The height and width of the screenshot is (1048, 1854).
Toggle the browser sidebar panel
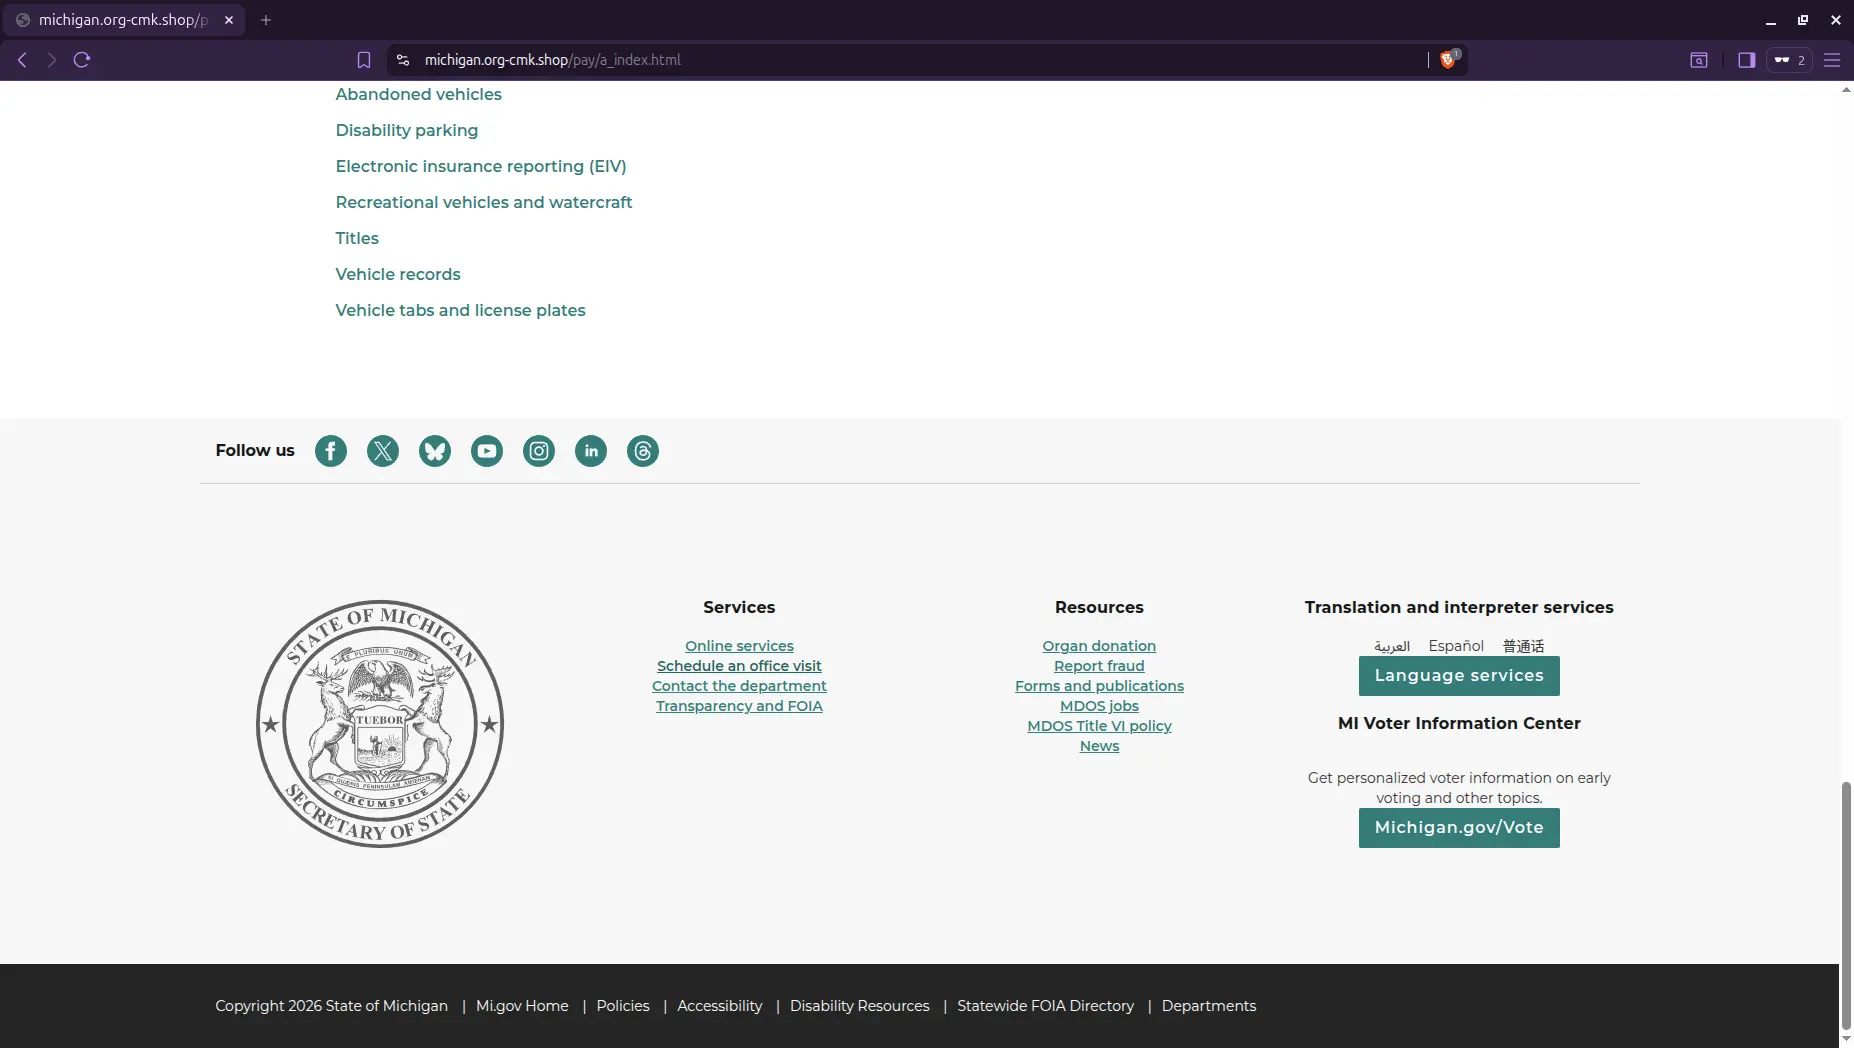[x=1747, y=60]
